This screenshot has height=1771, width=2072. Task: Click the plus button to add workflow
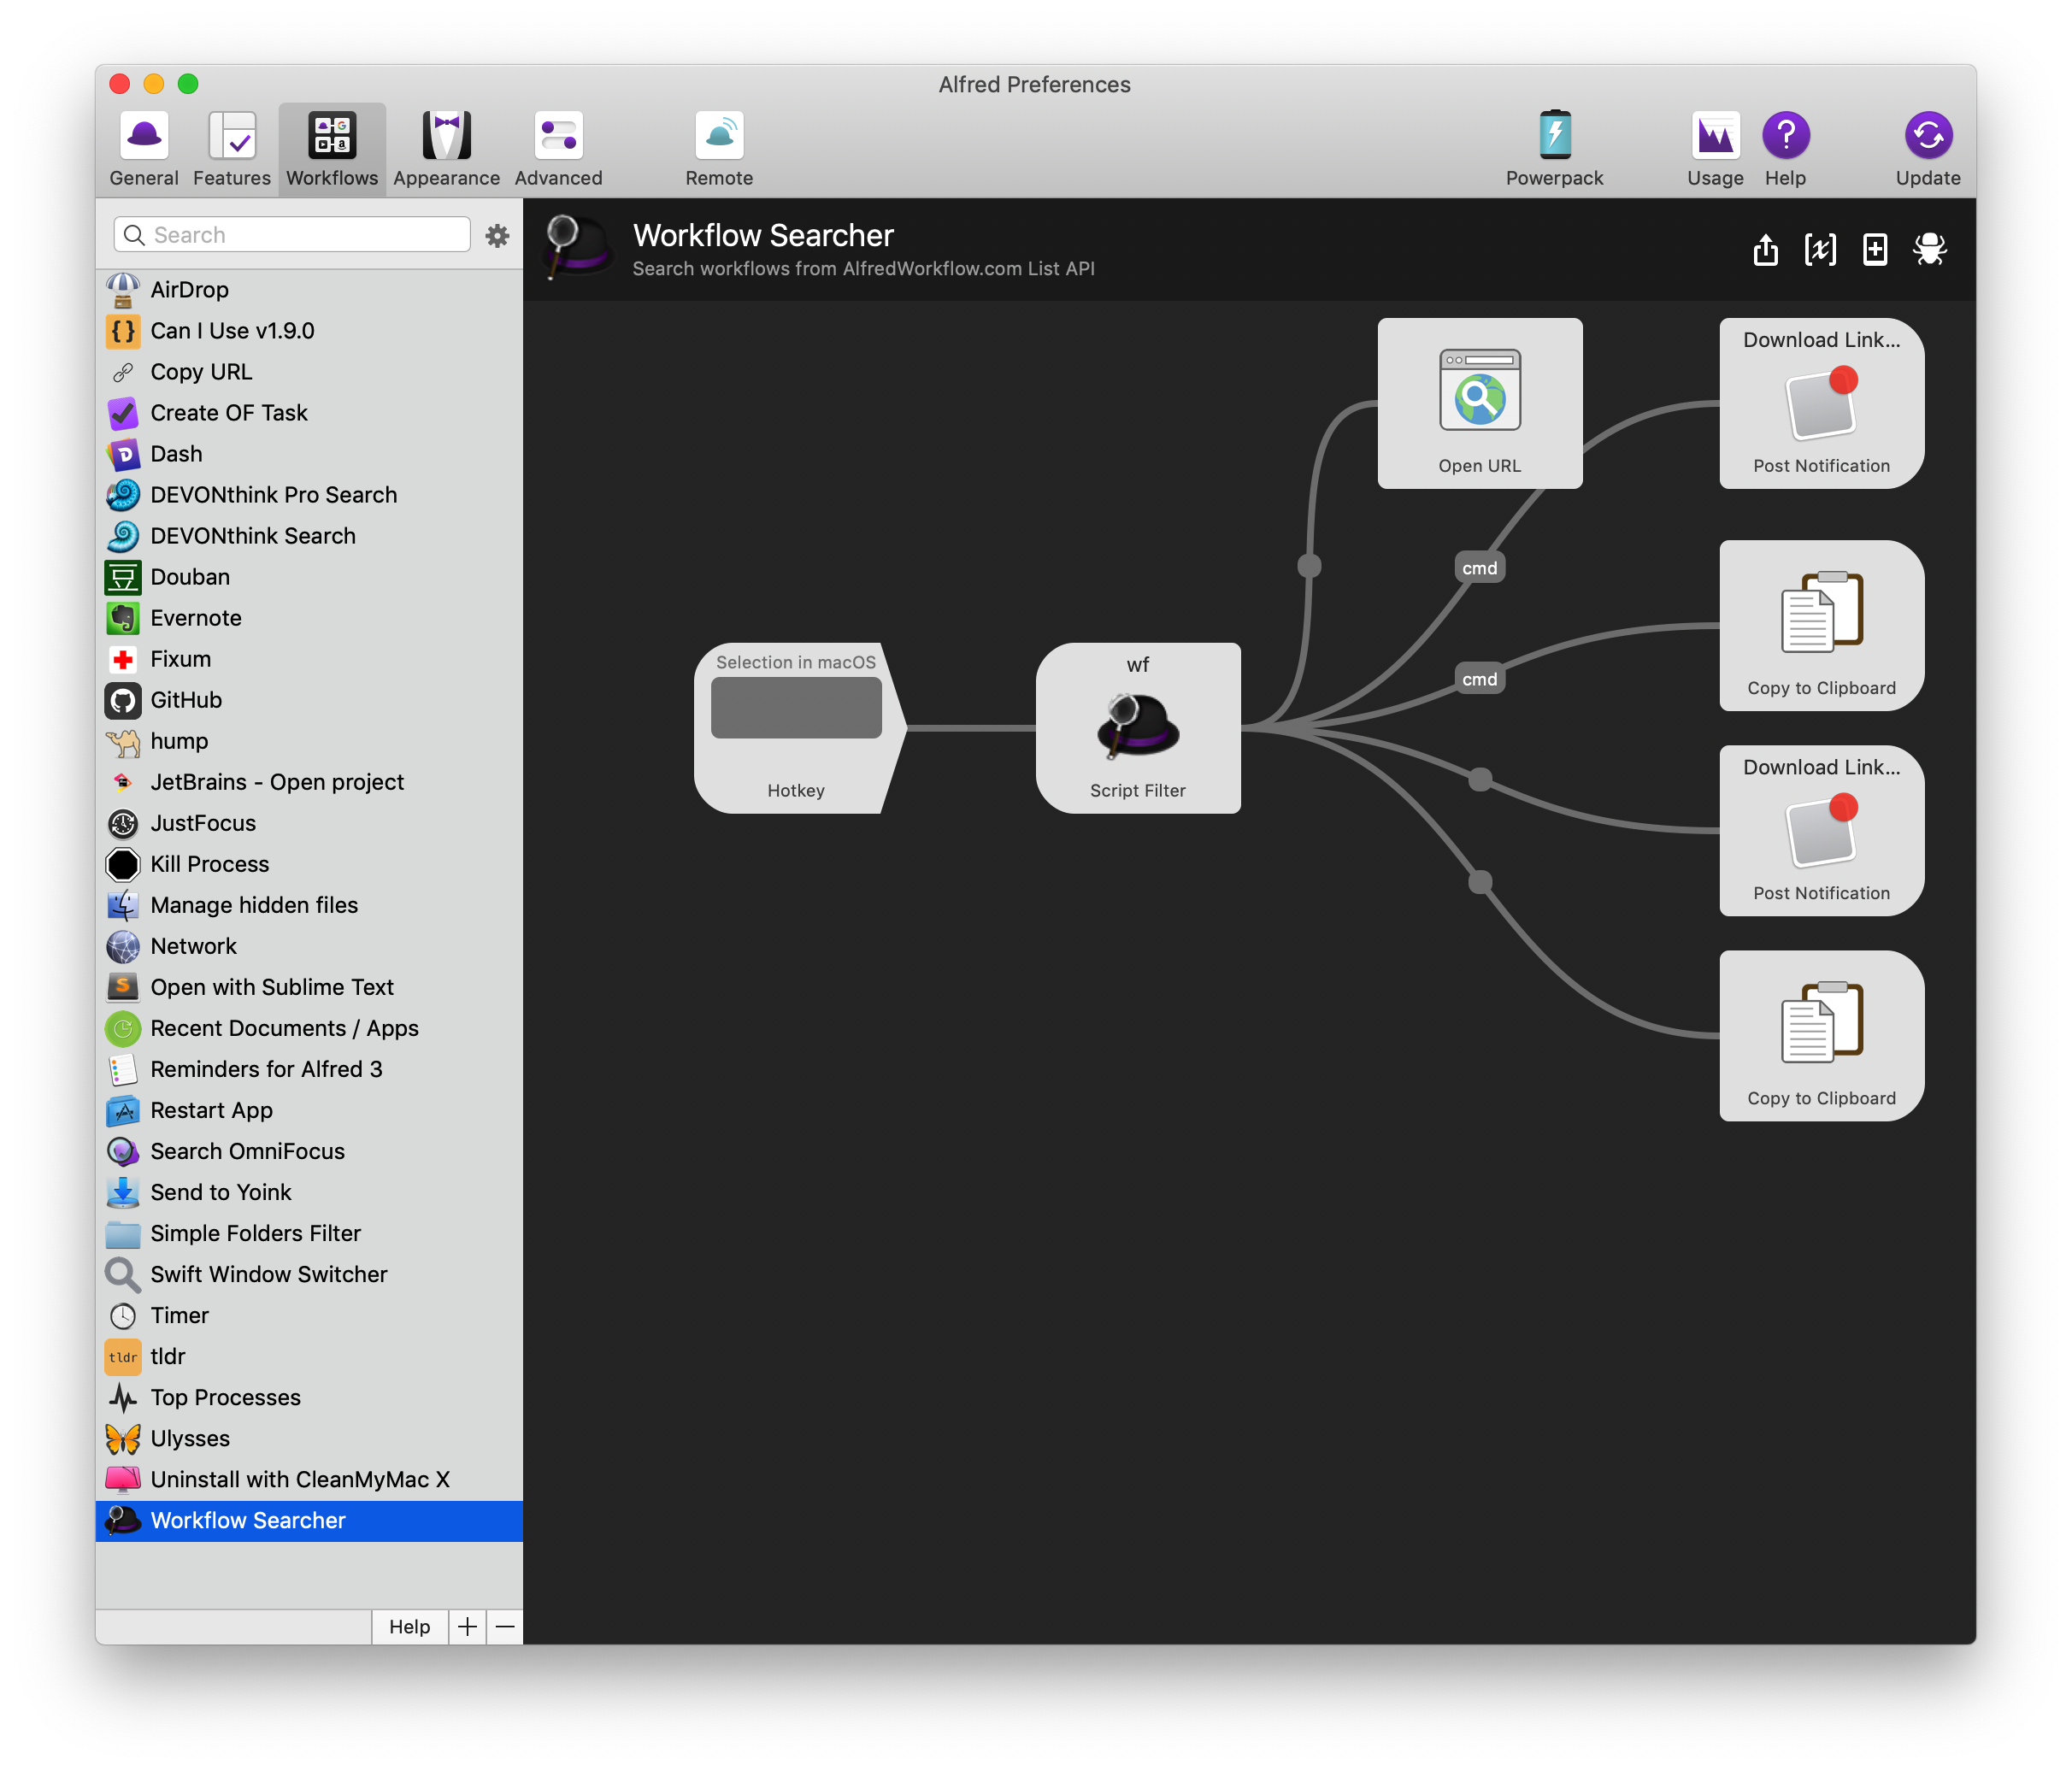tap(467, 1626)
